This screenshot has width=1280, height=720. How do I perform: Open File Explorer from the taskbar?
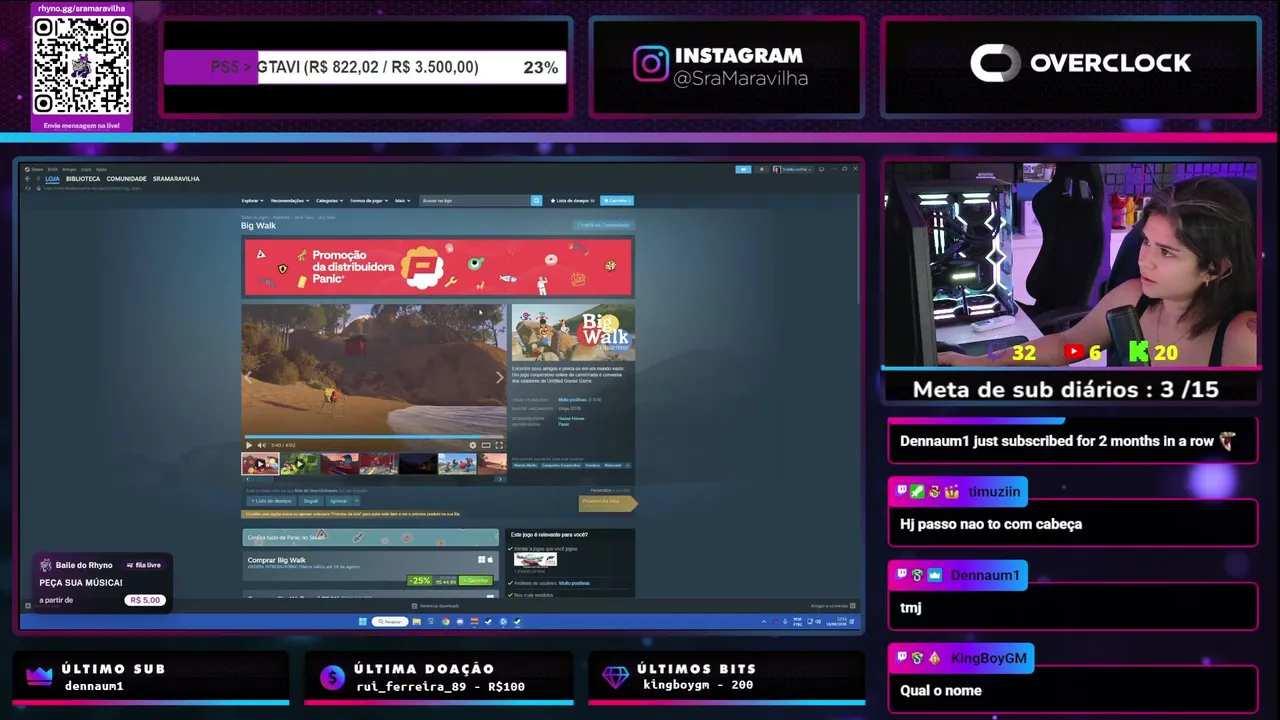pos(416,621)
